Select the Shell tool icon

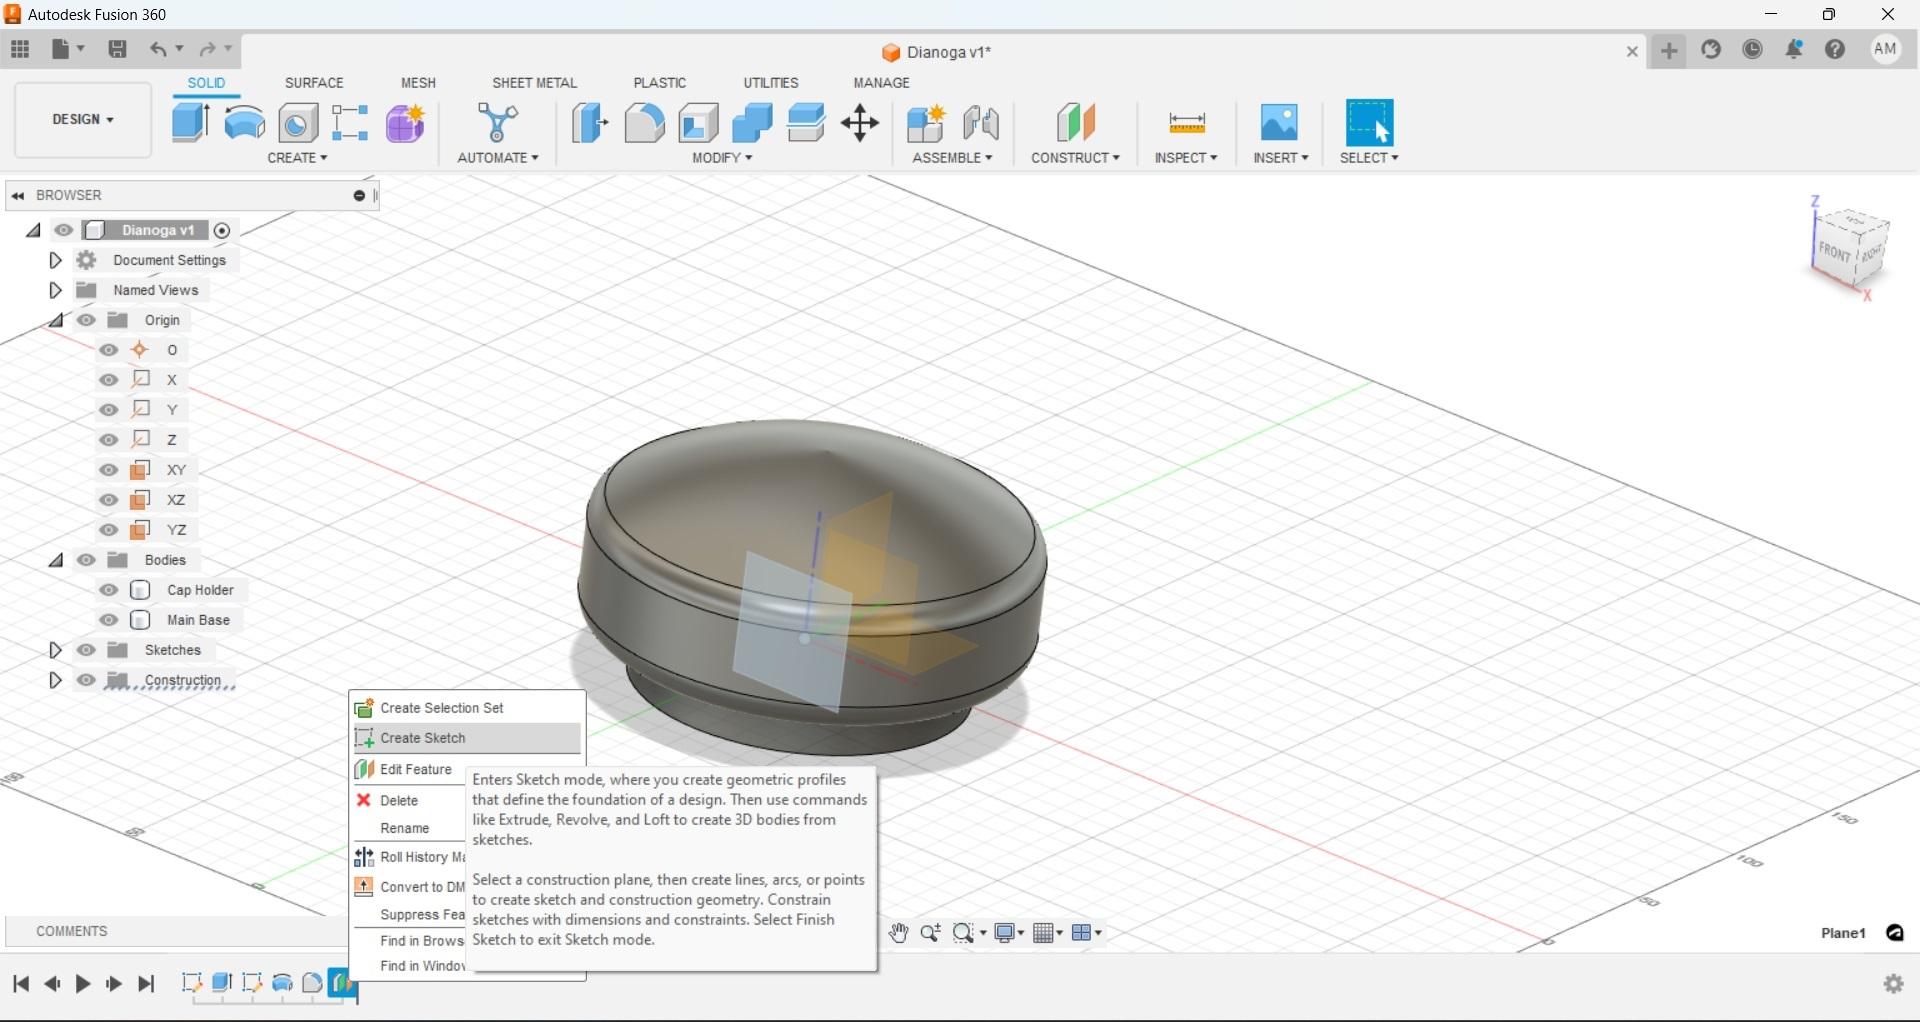[x=698, y=123]
